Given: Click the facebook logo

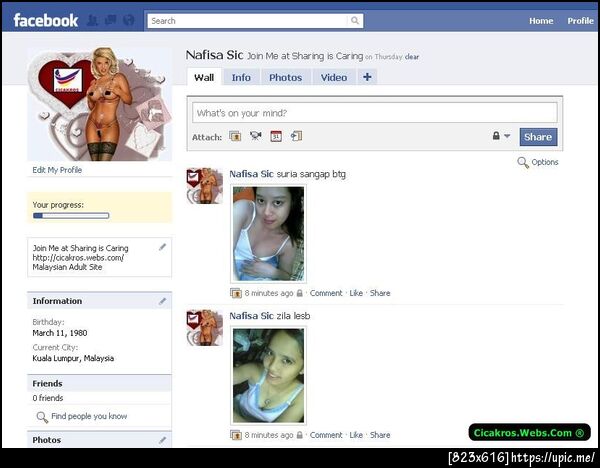Looking at the screenshot, I should click(46, 20).
